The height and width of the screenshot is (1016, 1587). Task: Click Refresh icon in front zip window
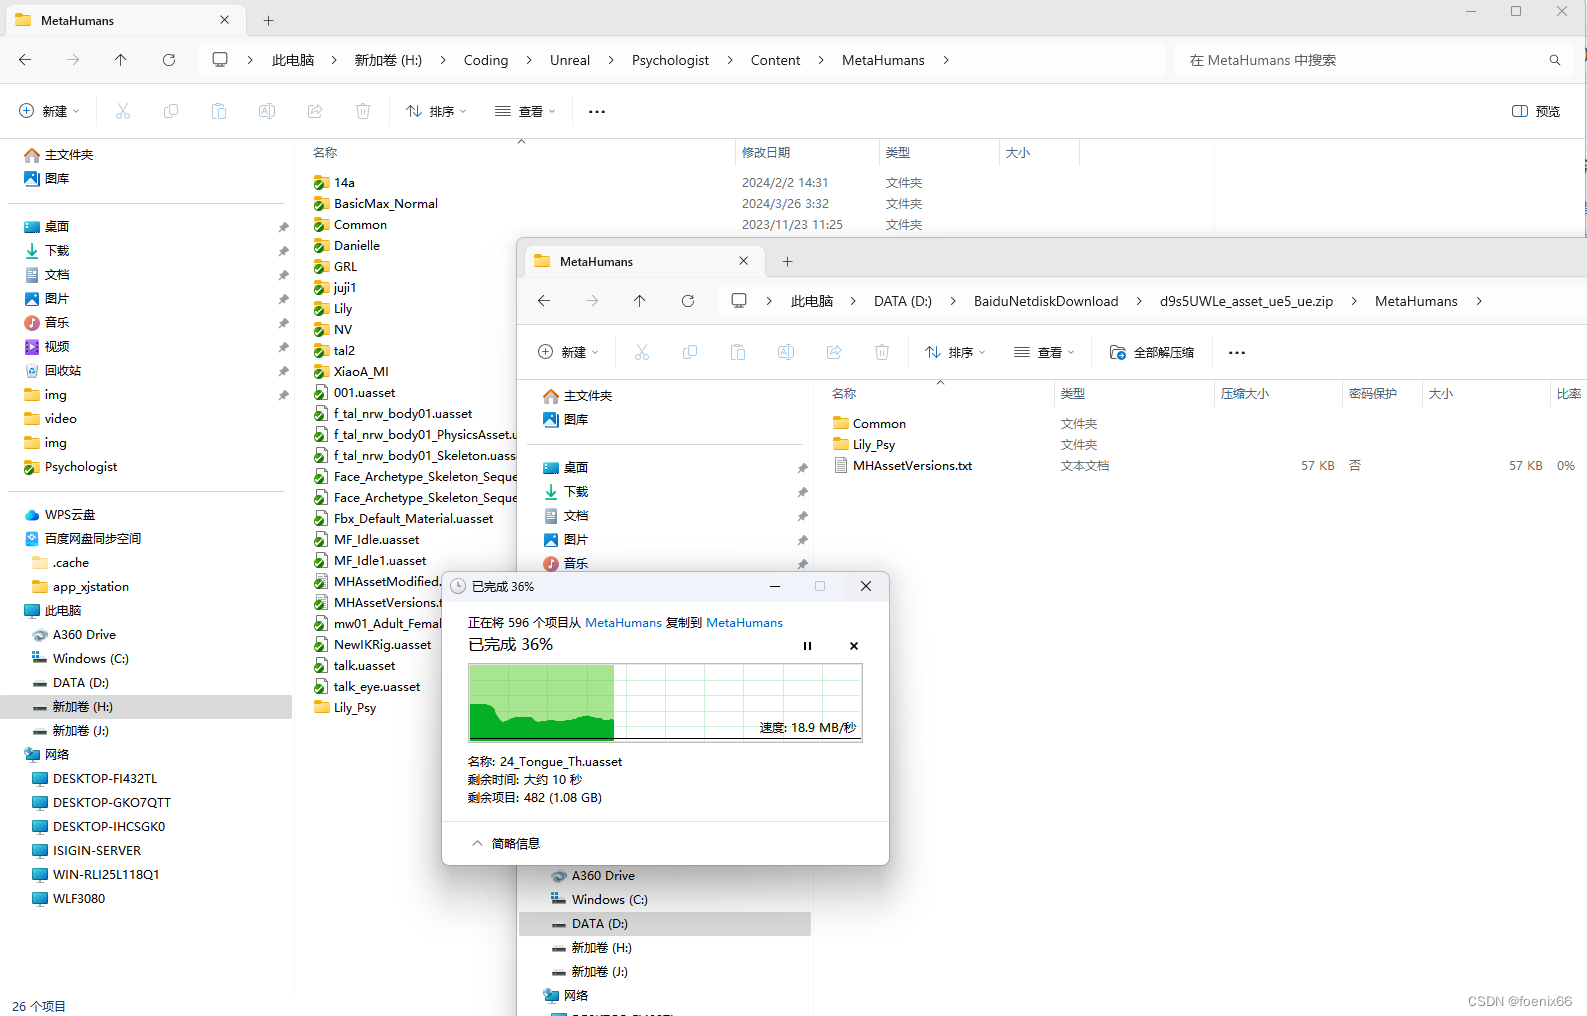[688, 301]
